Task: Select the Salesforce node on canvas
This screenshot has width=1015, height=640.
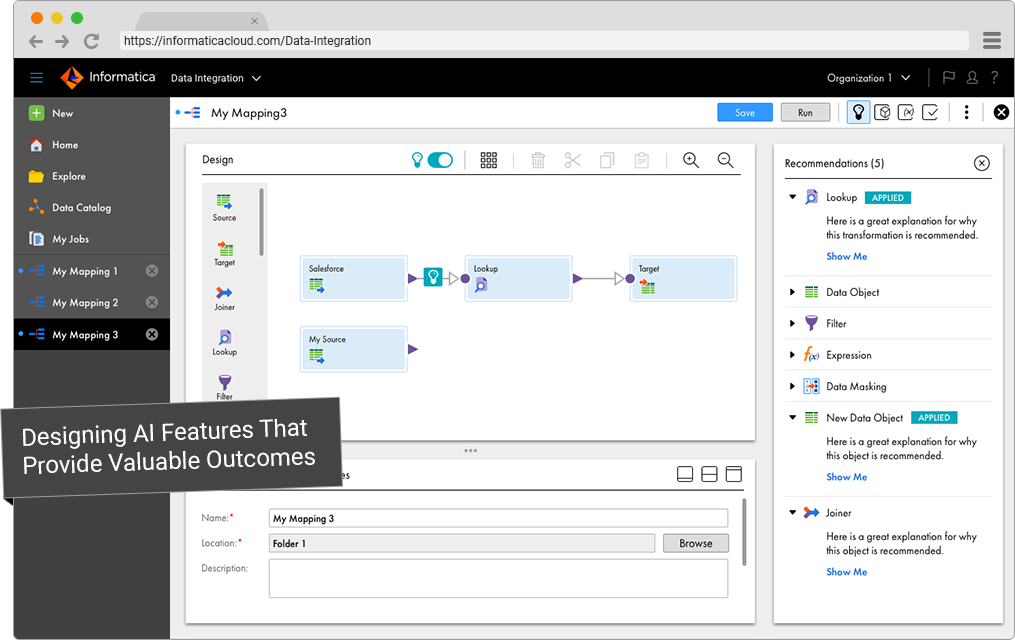Action: click(x=353, y=278)
